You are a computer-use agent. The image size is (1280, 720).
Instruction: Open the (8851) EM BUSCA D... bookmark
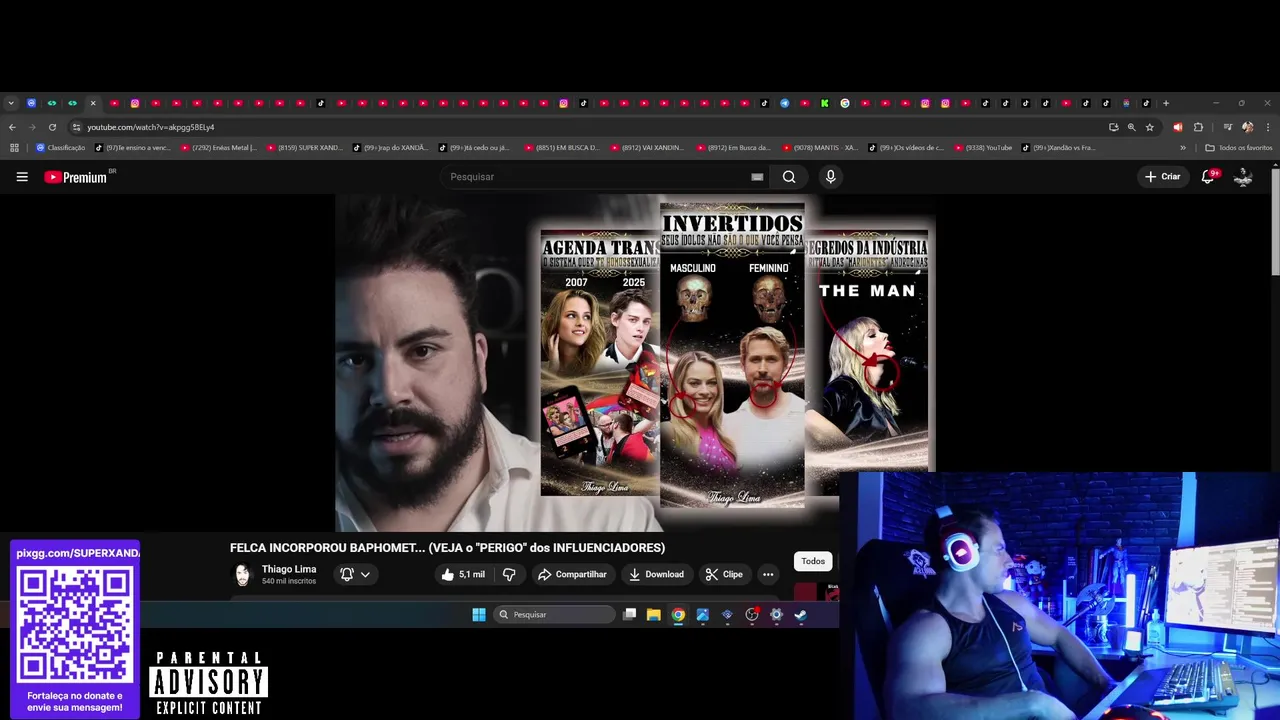tap(562, 148)
